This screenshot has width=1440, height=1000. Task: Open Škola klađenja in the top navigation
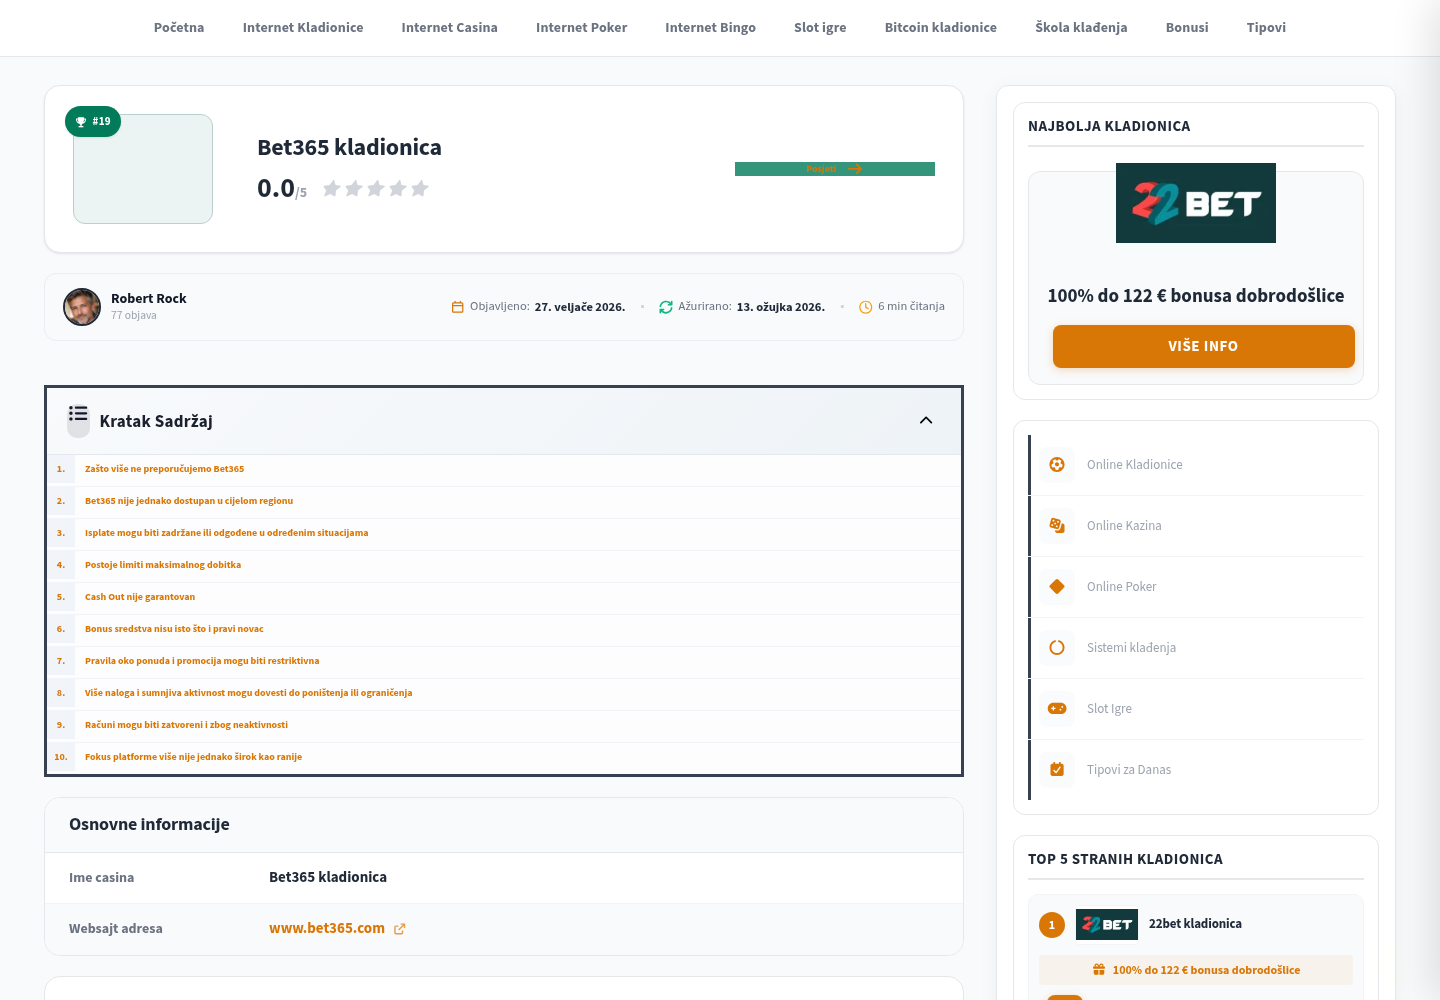(x=1081, y=28)
